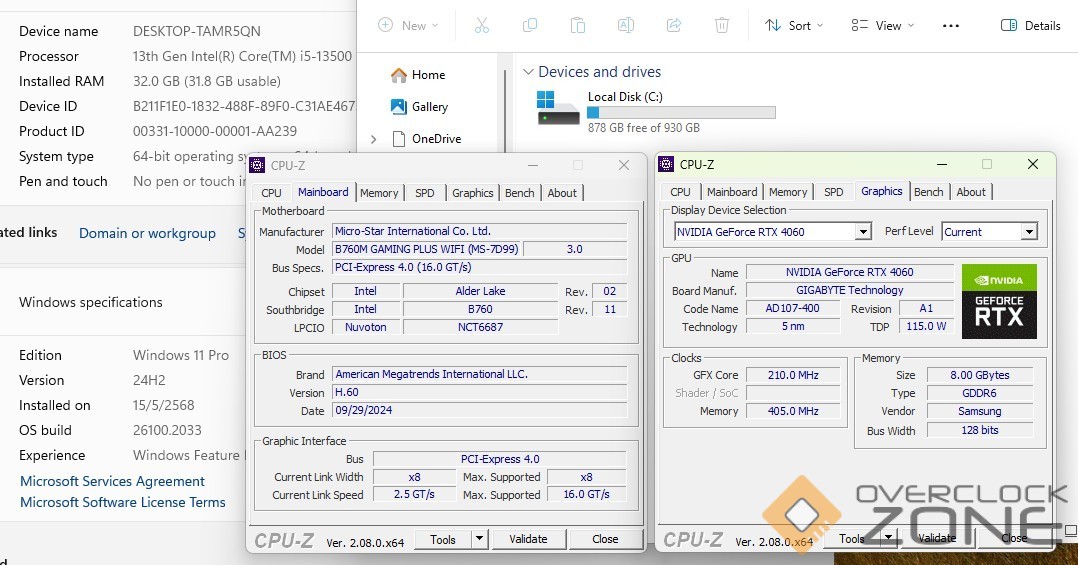Click the Close button in left CPU-Z window
This screenshot has width=1078, height=565.
pos(605,540)
